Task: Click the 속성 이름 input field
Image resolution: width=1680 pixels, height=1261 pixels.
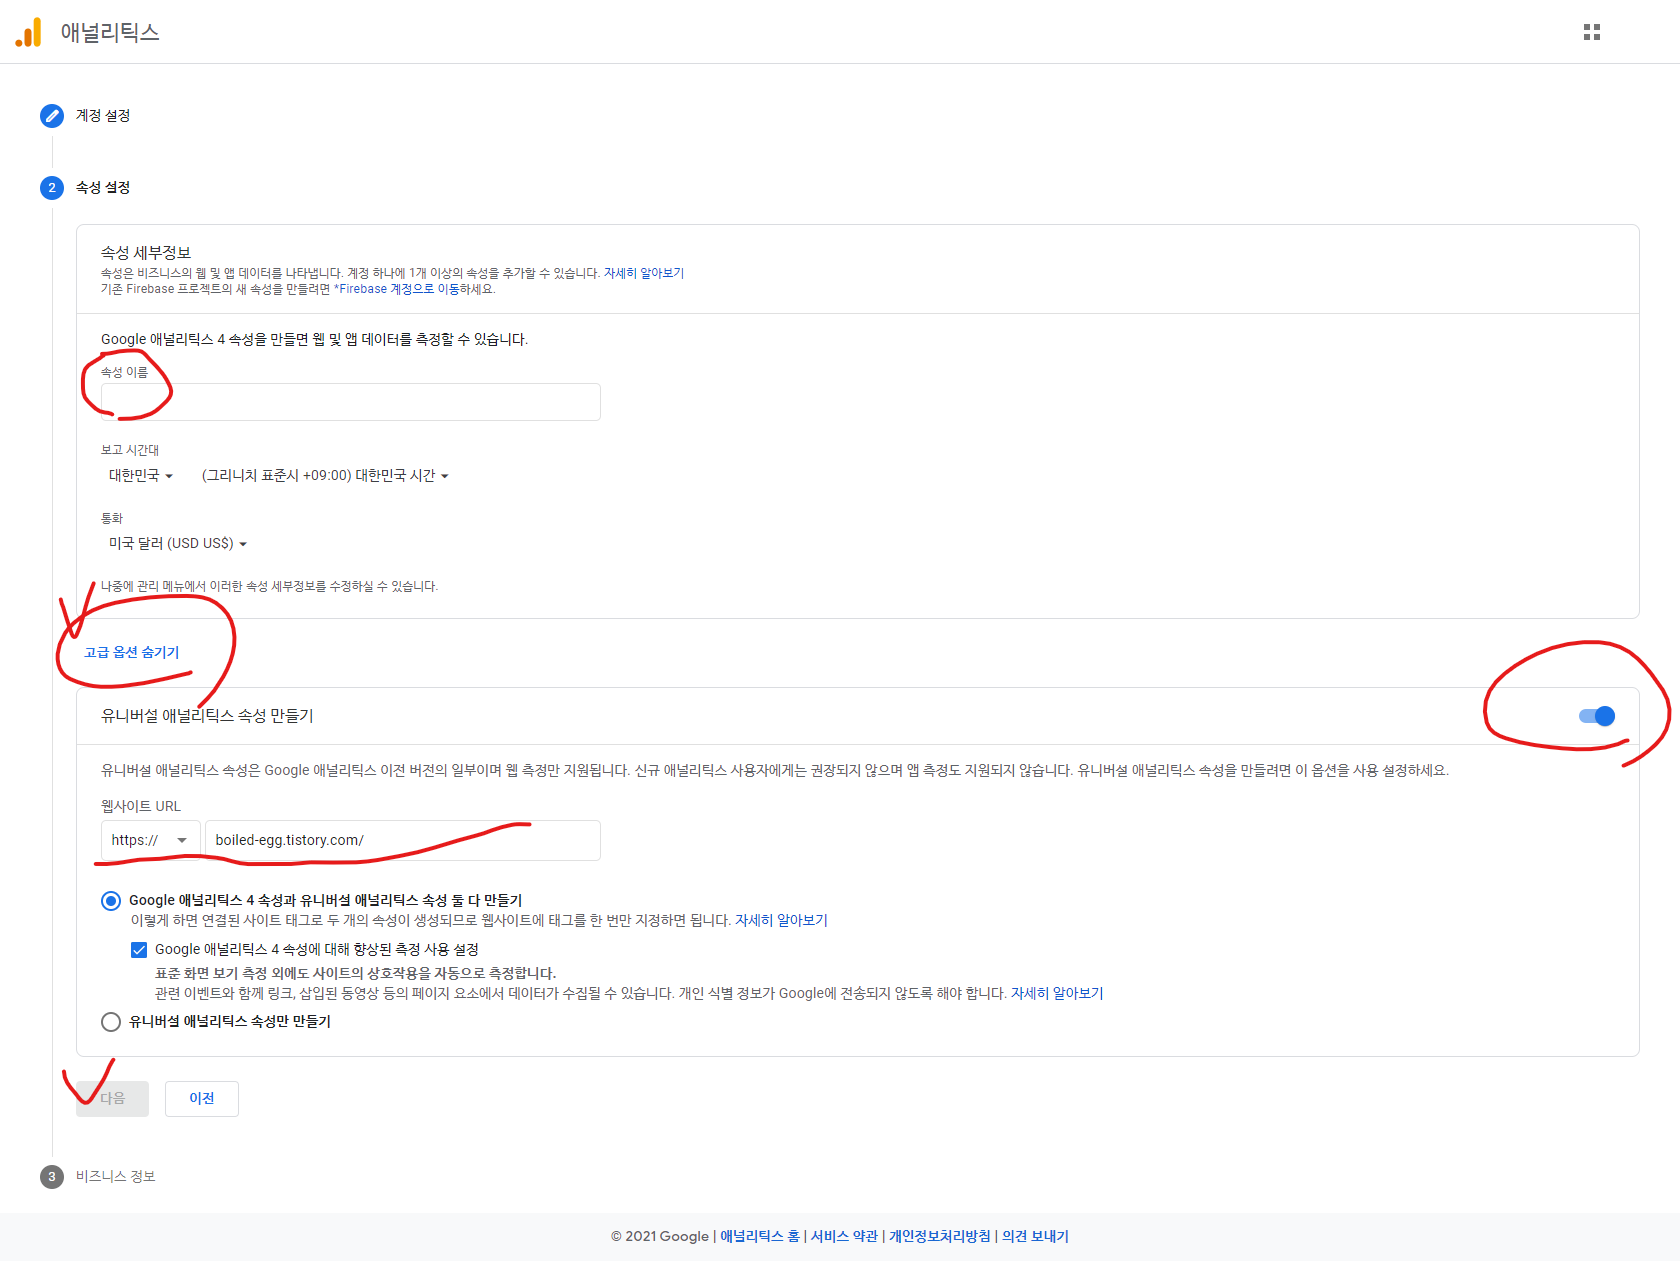Action: (350, 402)
